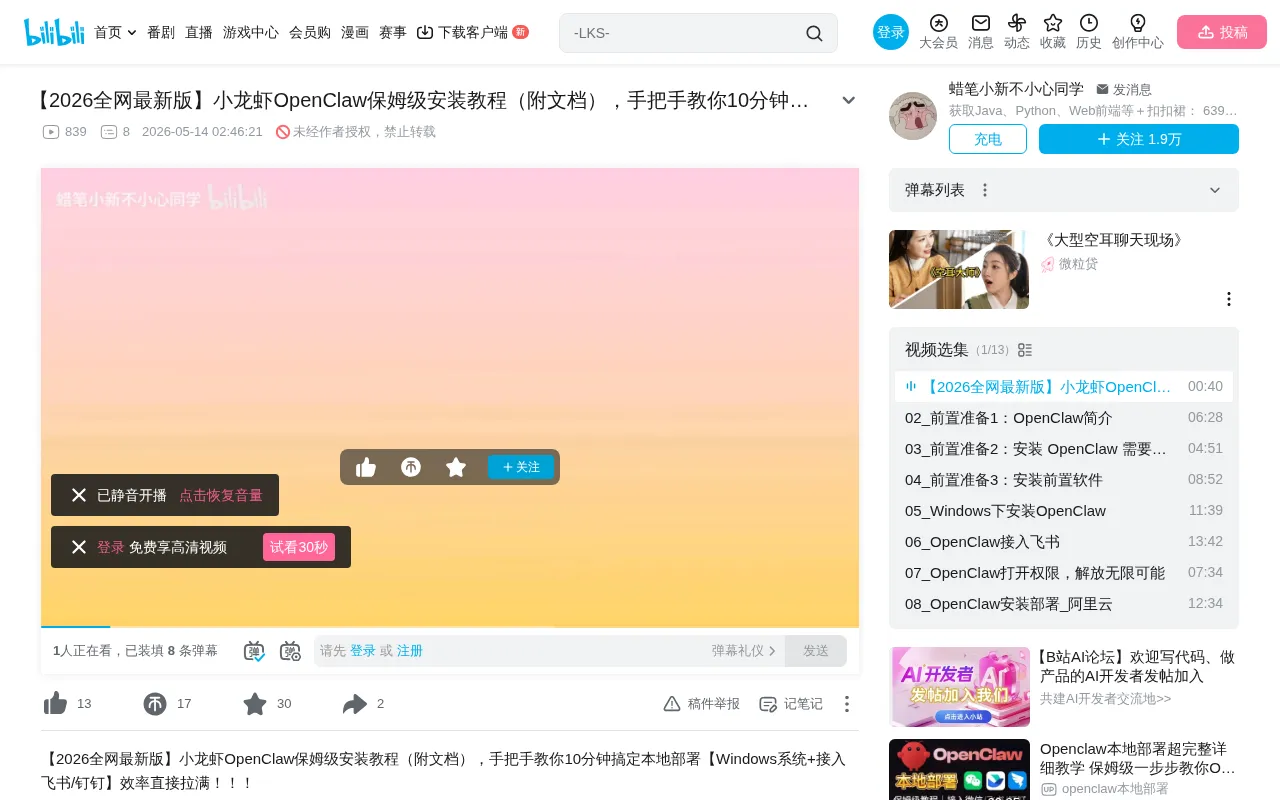
Task: Give a coin using the icon showing 17
Action: point(155,704)
